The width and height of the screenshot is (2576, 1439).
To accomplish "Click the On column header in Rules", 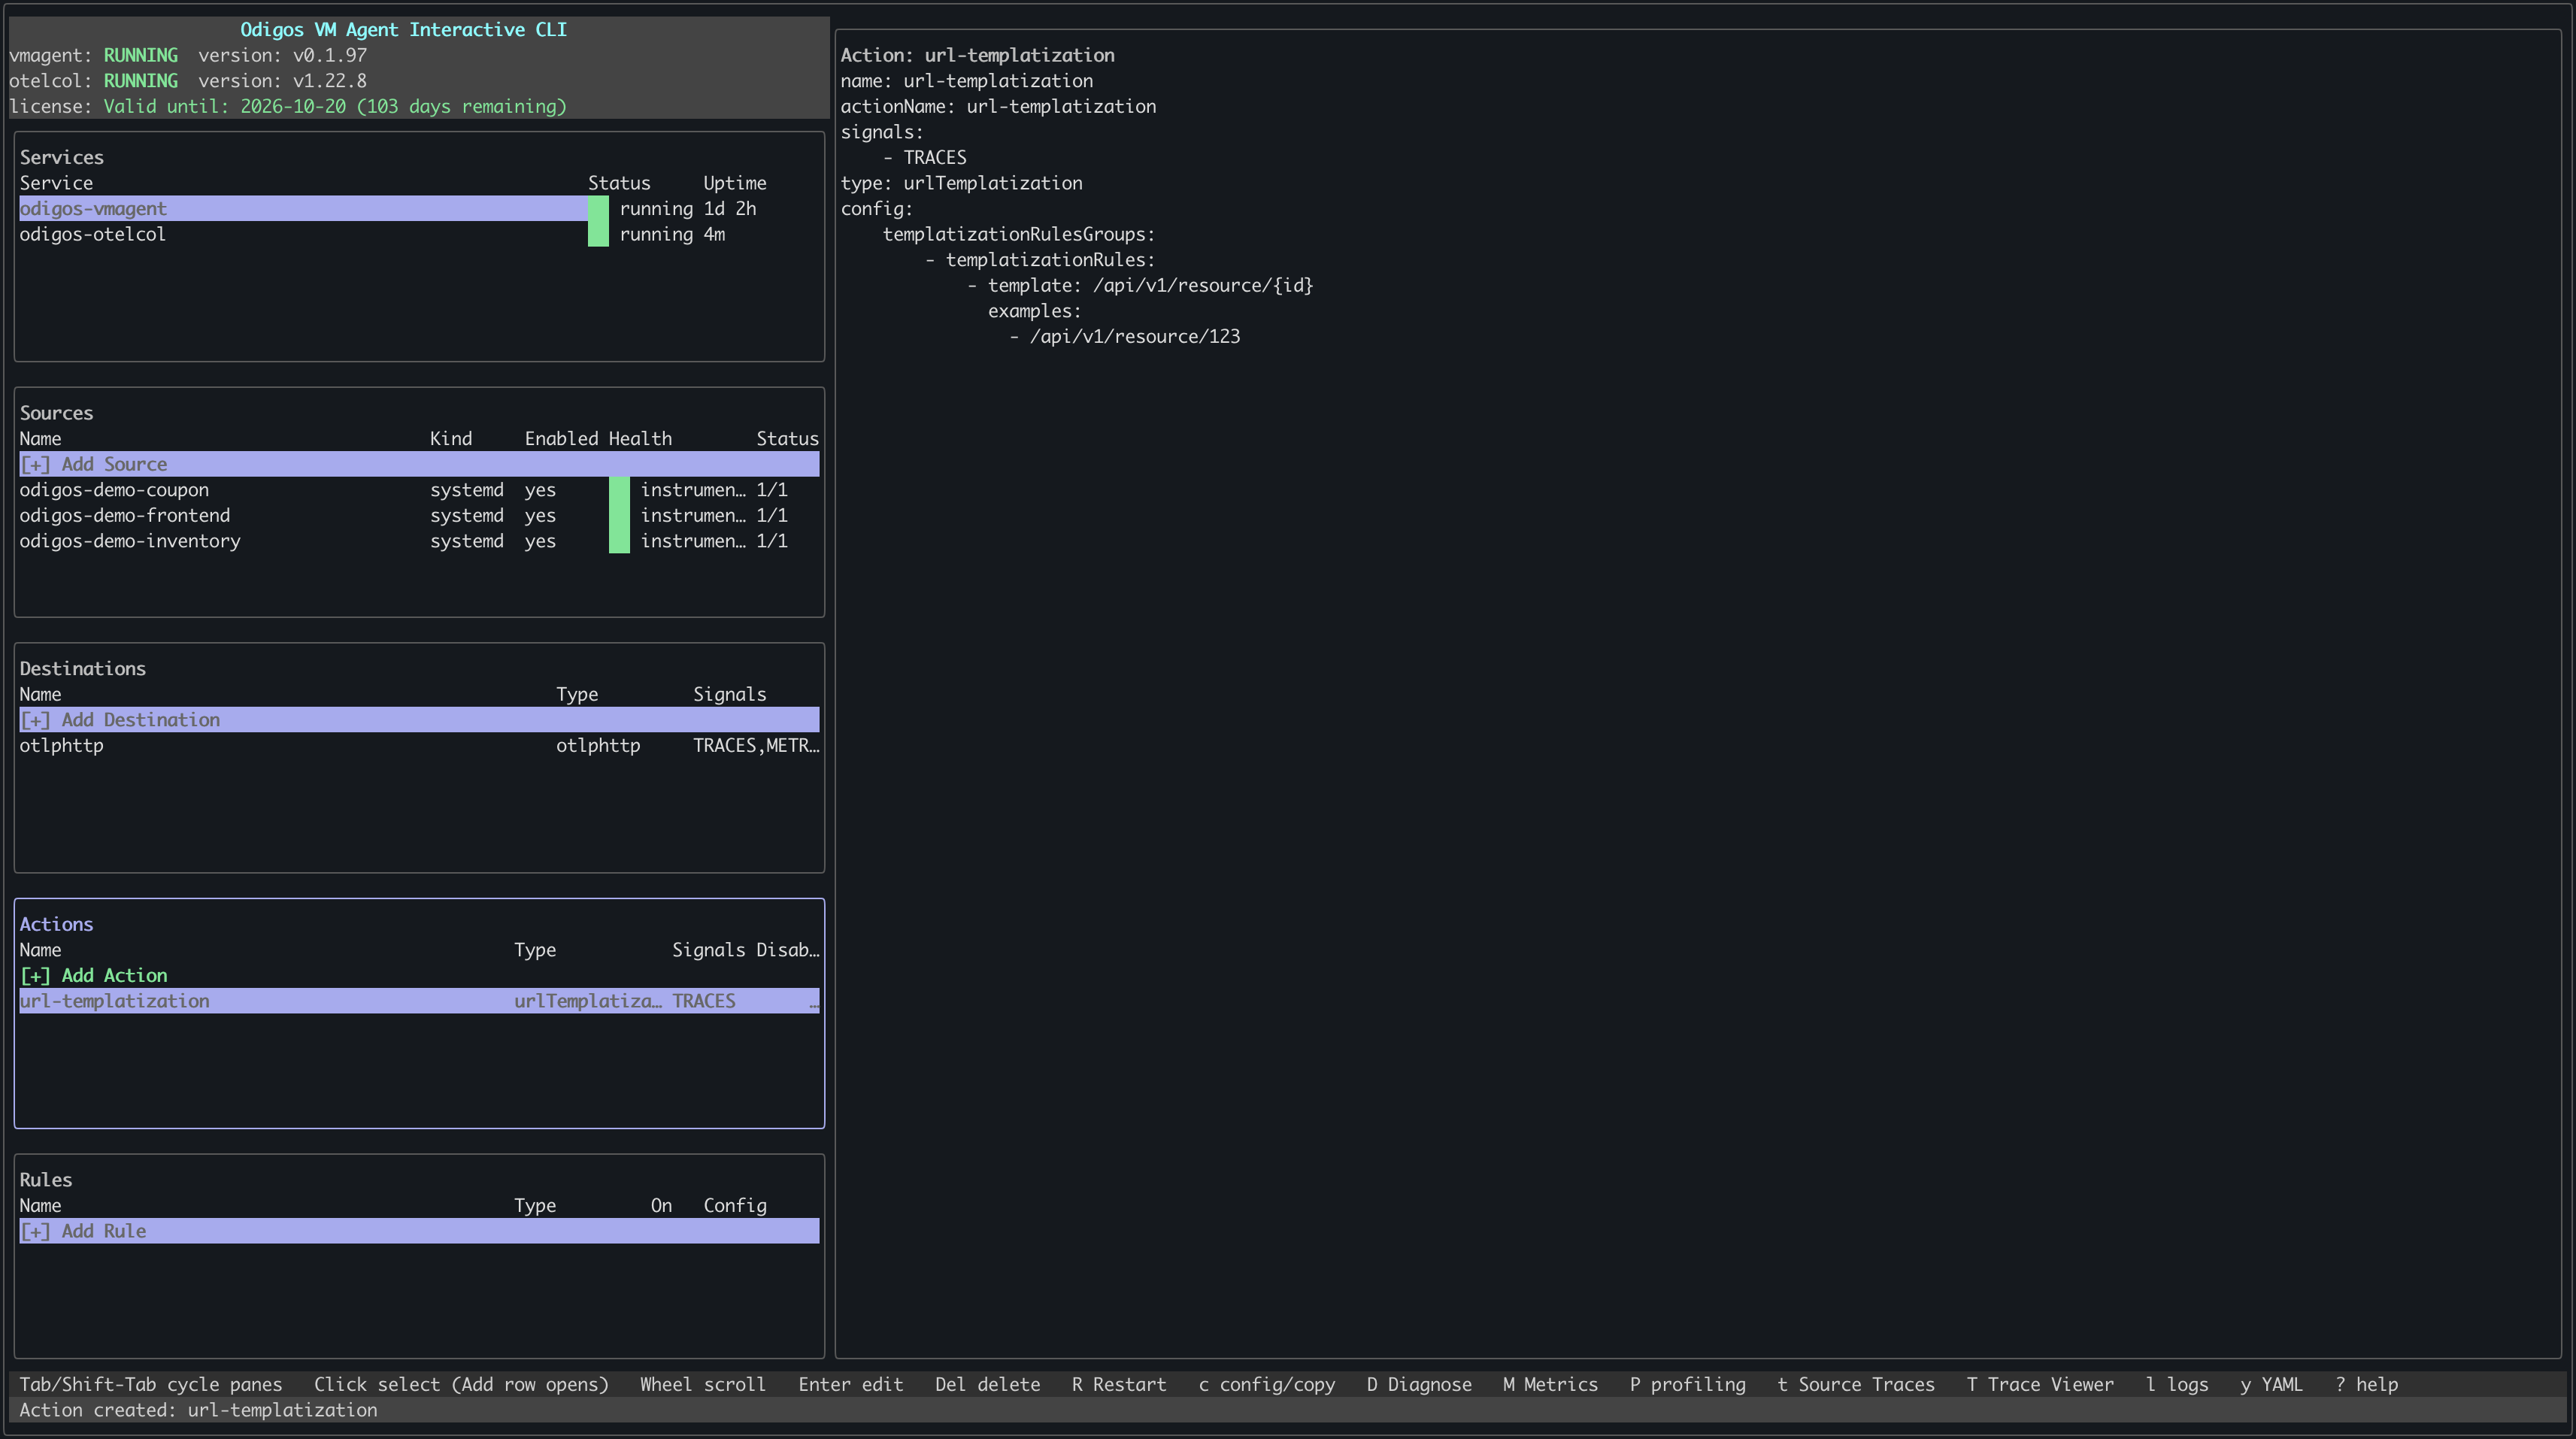I will pos(661,1206).
